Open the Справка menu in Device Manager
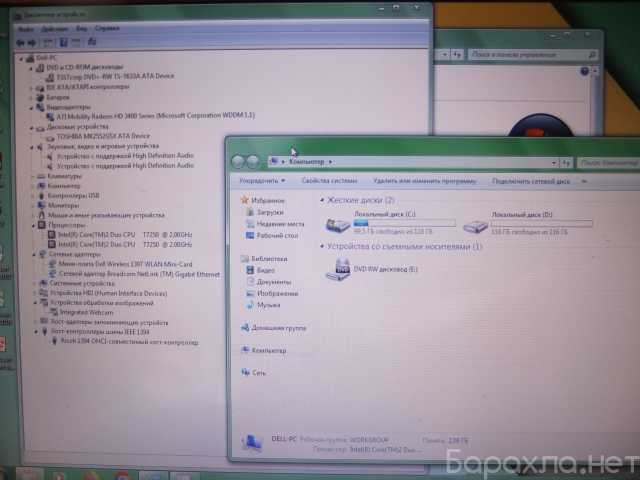The width and height of the screenshot is (640, 480). click(x=106, y=28)
